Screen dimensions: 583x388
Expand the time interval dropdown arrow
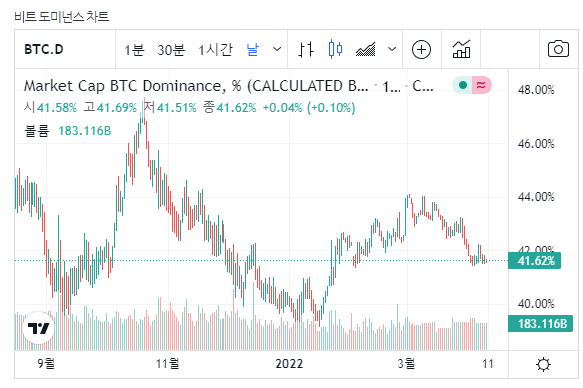[277, 49]
